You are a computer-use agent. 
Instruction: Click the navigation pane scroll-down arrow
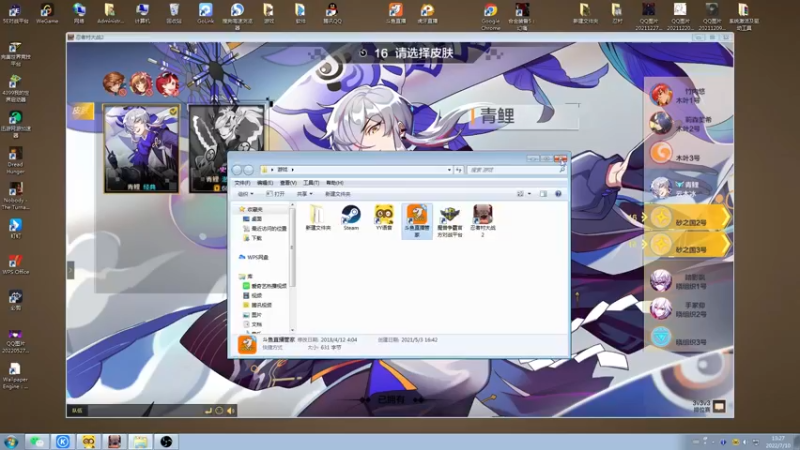pos(292,330)
